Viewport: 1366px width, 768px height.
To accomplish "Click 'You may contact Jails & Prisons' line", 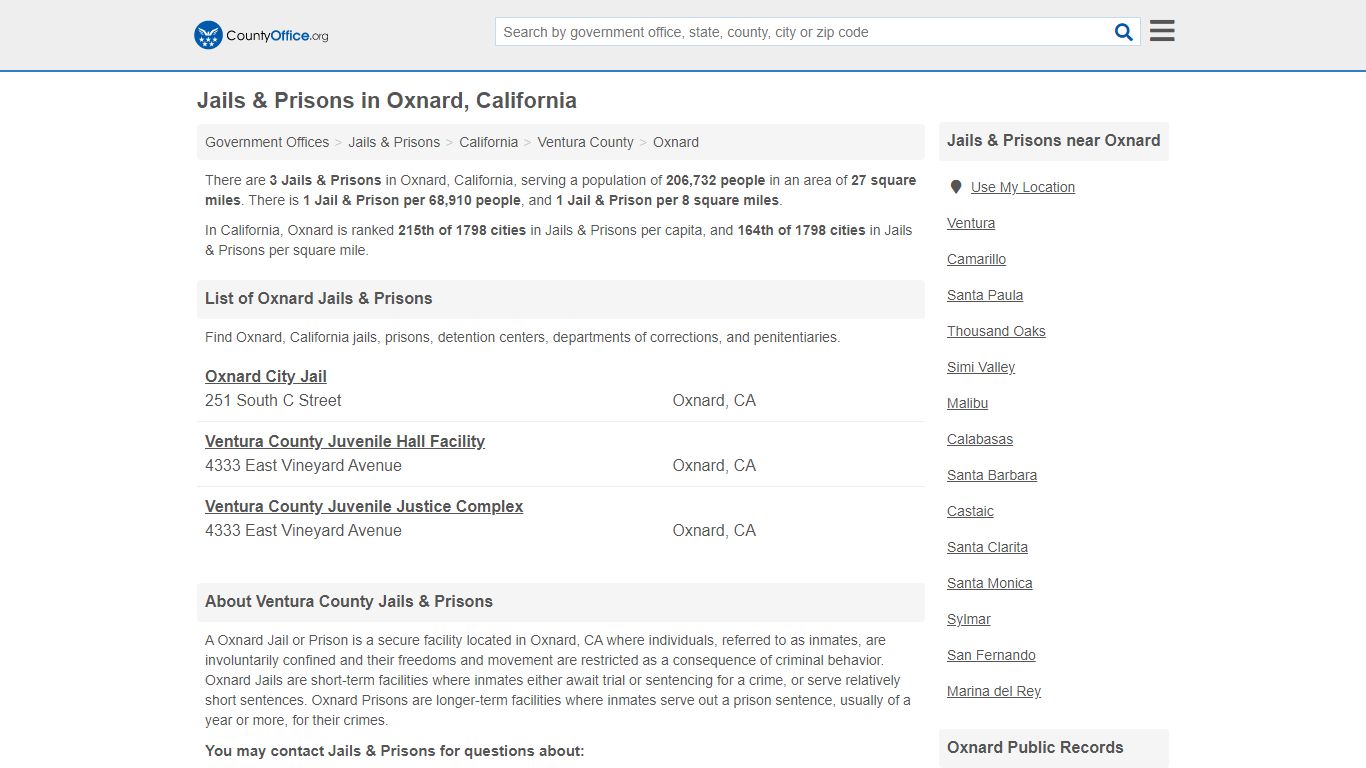I will tap(394, 750).
